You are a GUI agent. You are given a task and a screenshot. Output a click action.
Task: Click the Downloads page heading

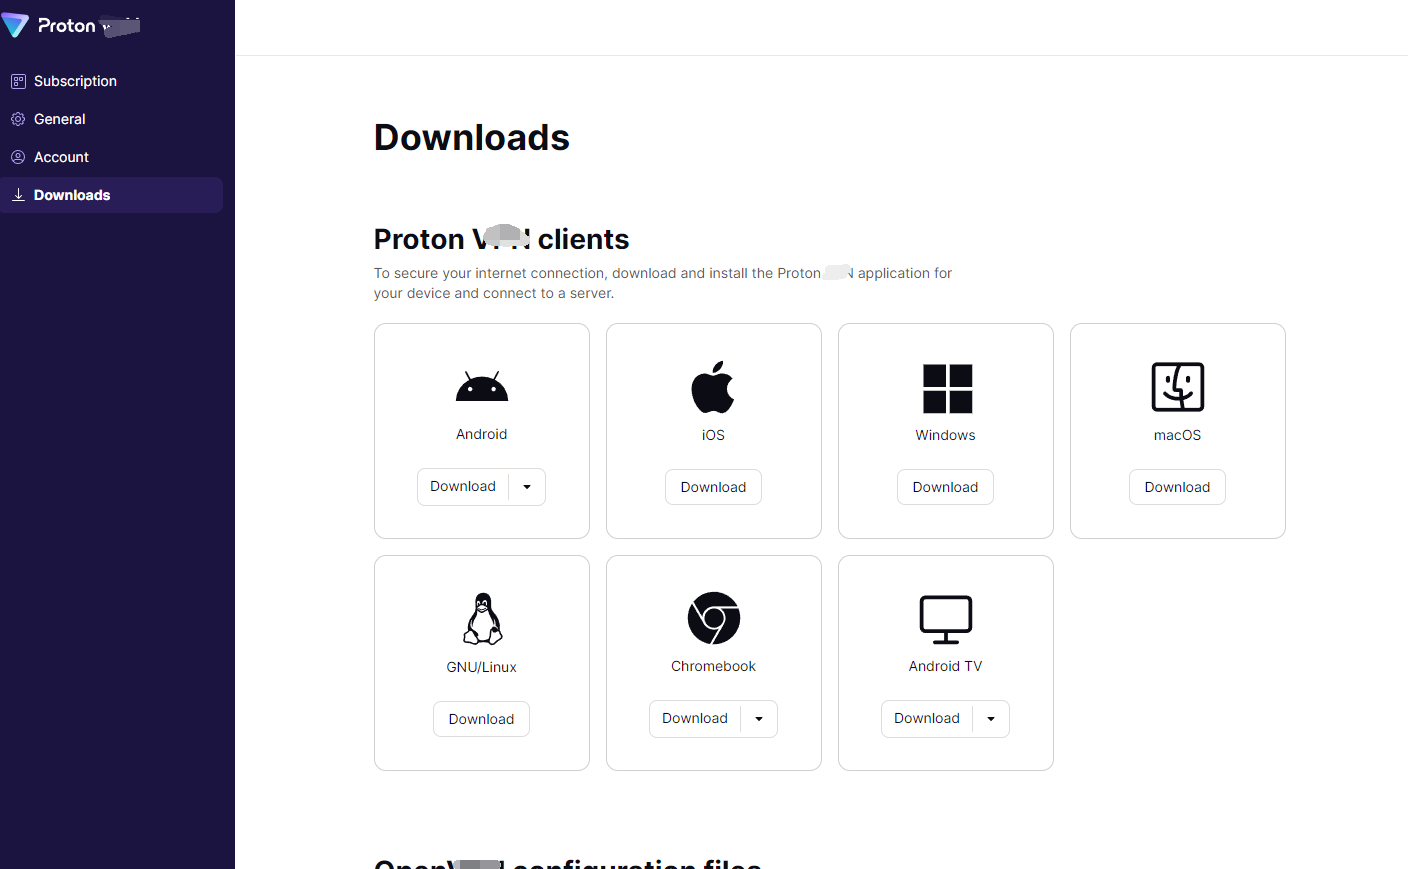pos(472,137)
